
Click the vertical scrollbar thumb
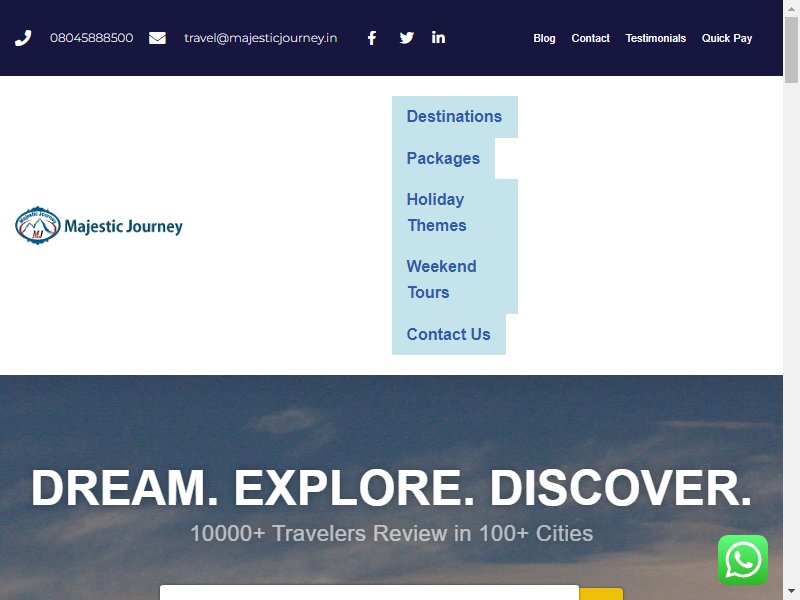pyautogui.click(x=791, y=48)
